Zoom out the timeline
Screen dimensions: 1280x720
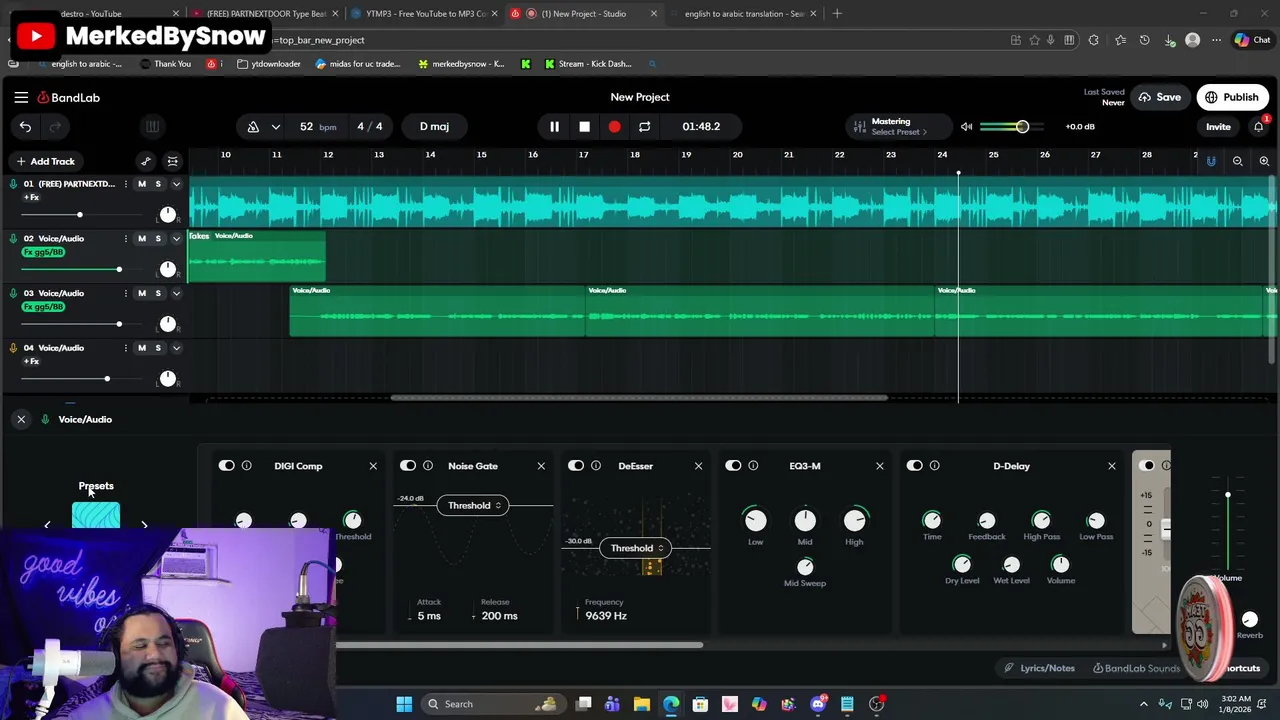(1237, 161)
